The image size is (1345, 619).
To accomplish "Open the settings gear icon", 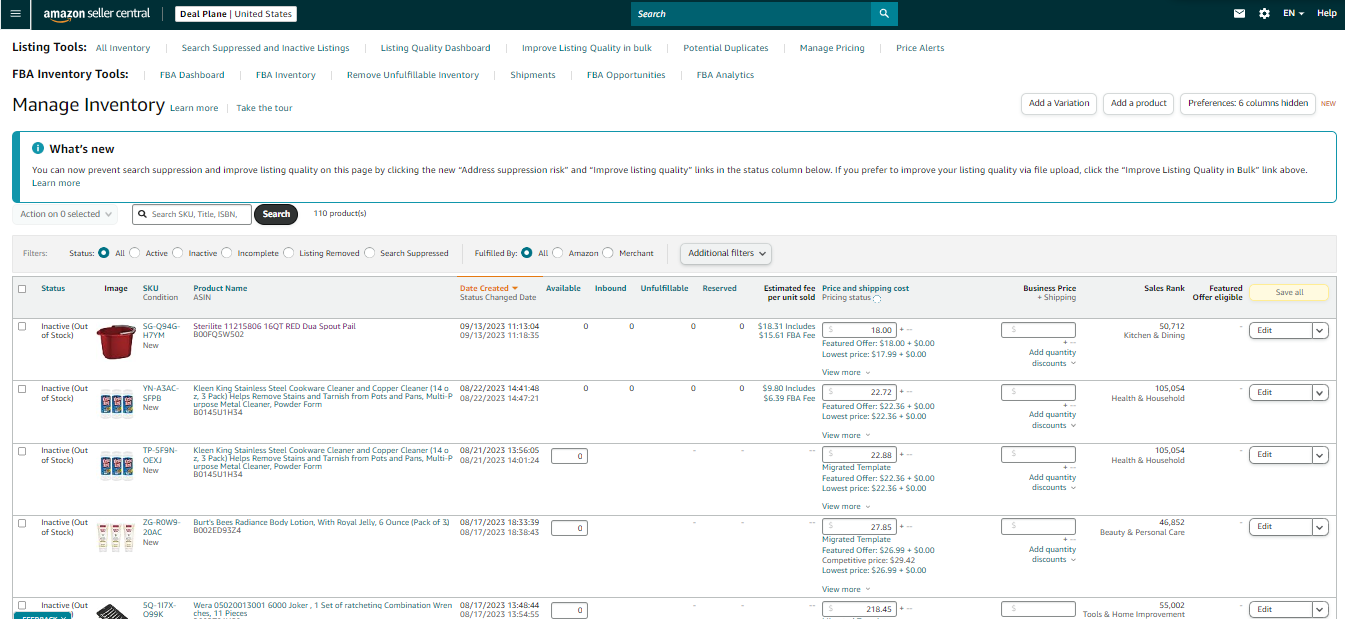I will pos(1265,14).
